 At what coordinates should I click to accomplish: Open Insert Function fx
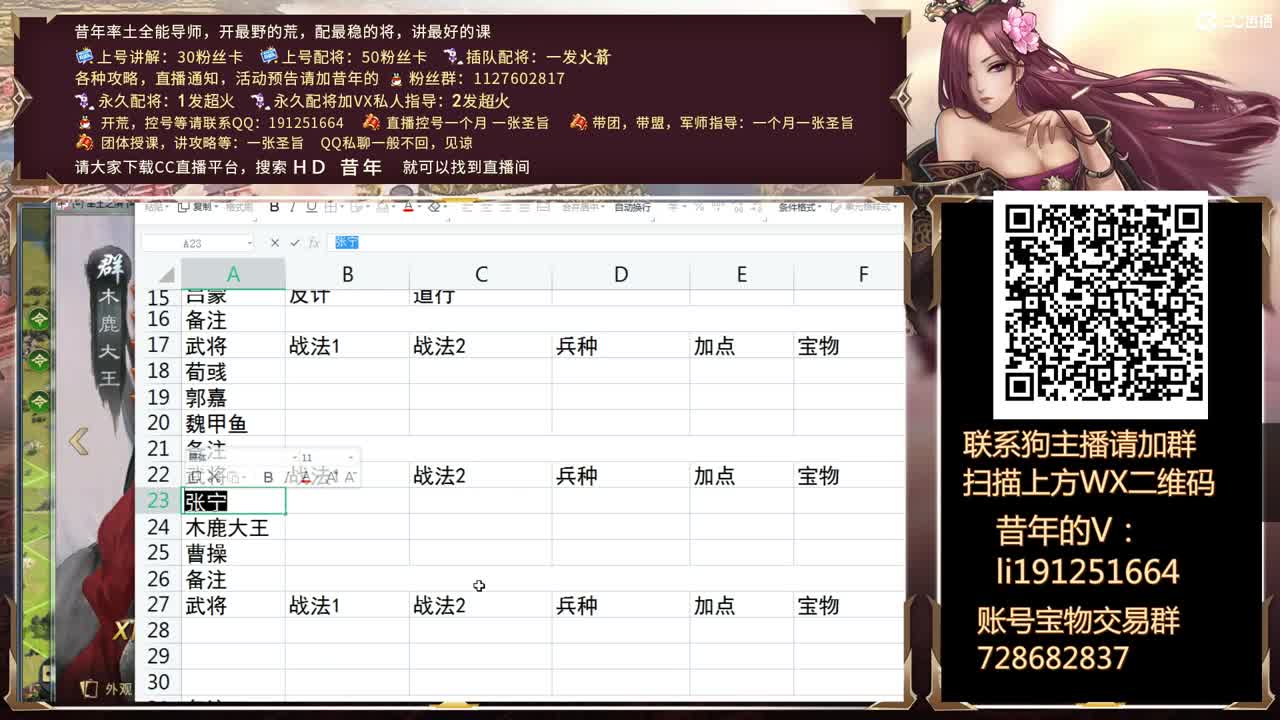click(x=314, y=242)
